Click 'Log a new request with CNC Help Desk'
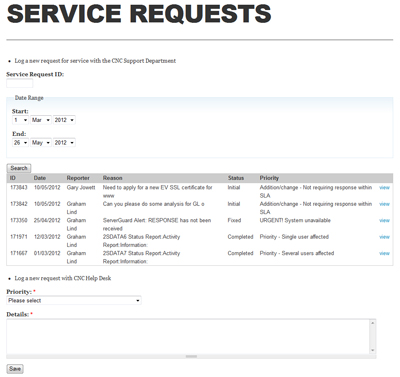 (63, 278)
